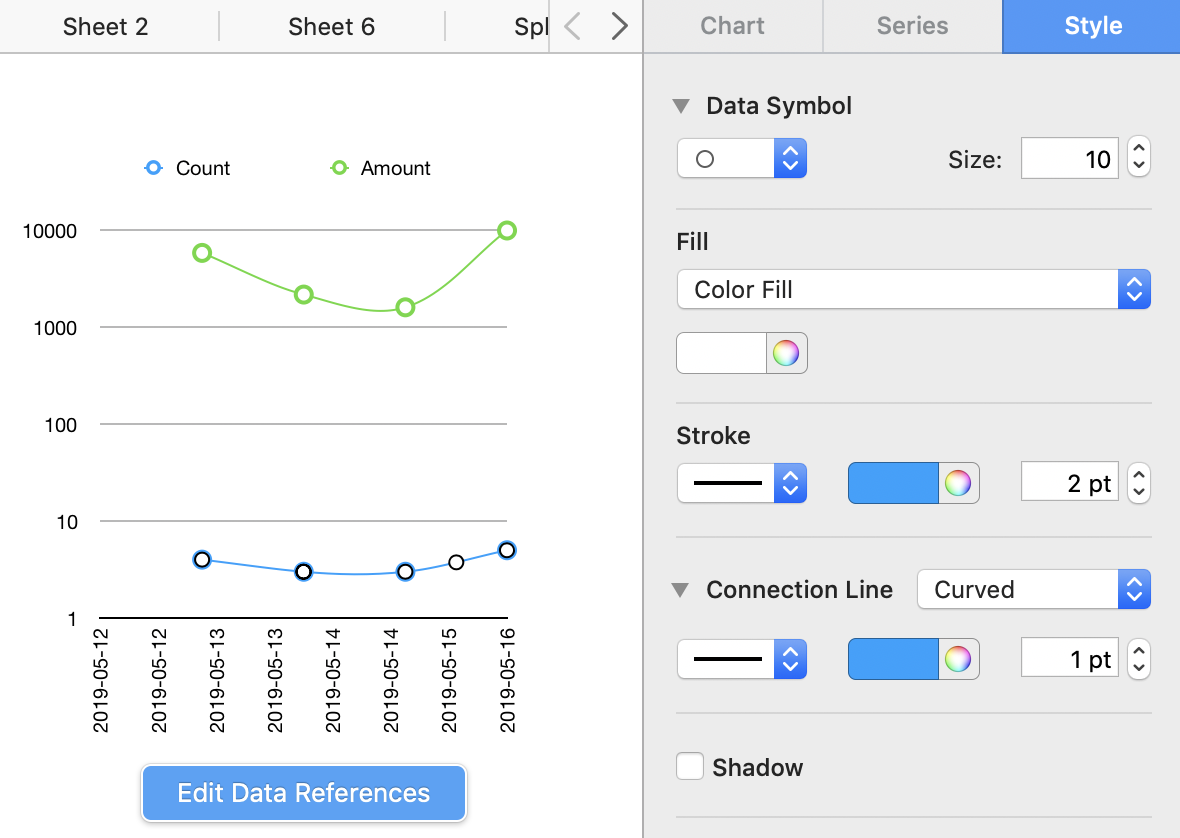Open the Sheet 6 tab
Screen dimensions: 1180x838
(331, 27)
